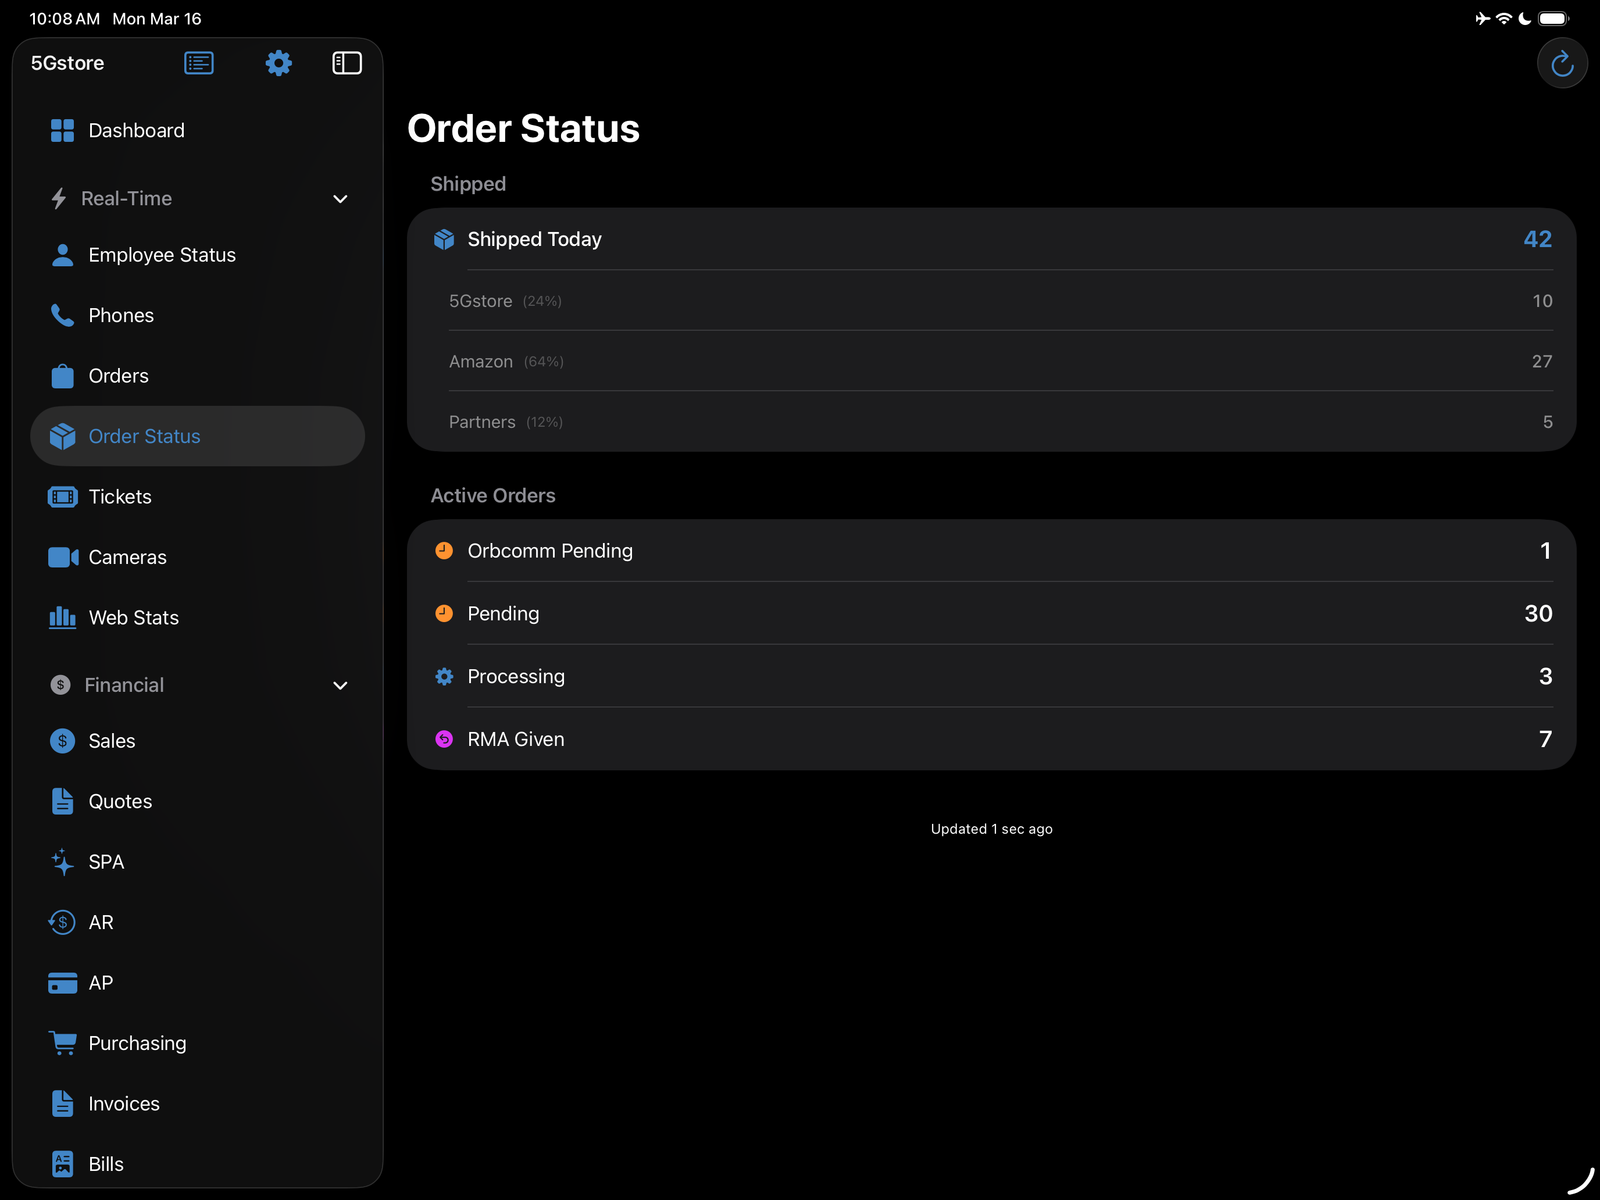Open the Phones section via phone icon

coord(61,315)
